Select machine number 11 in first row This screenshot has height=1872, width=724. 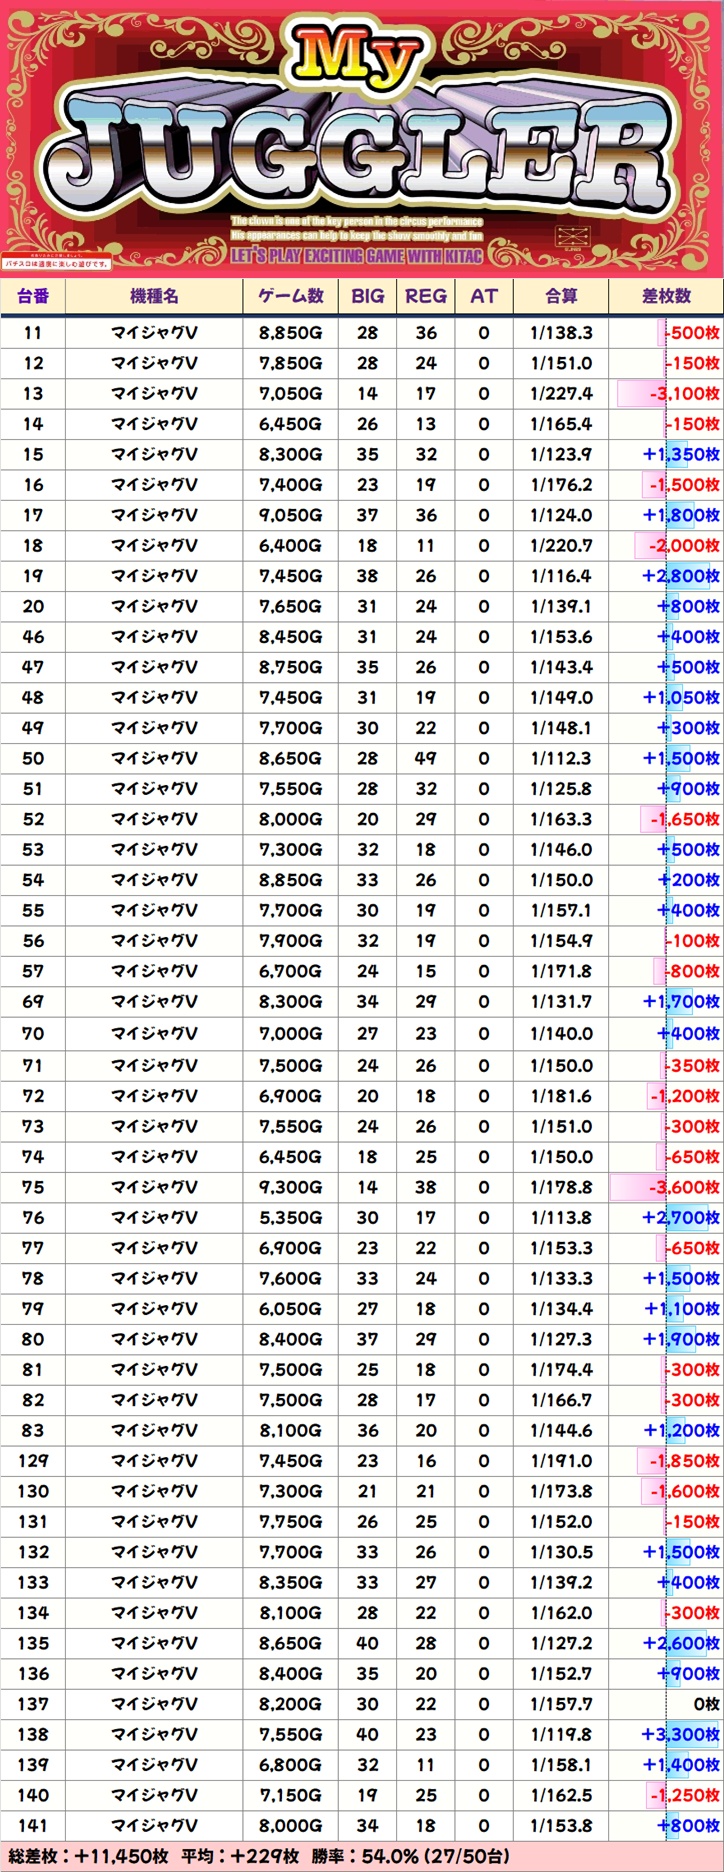click(33, 333)
